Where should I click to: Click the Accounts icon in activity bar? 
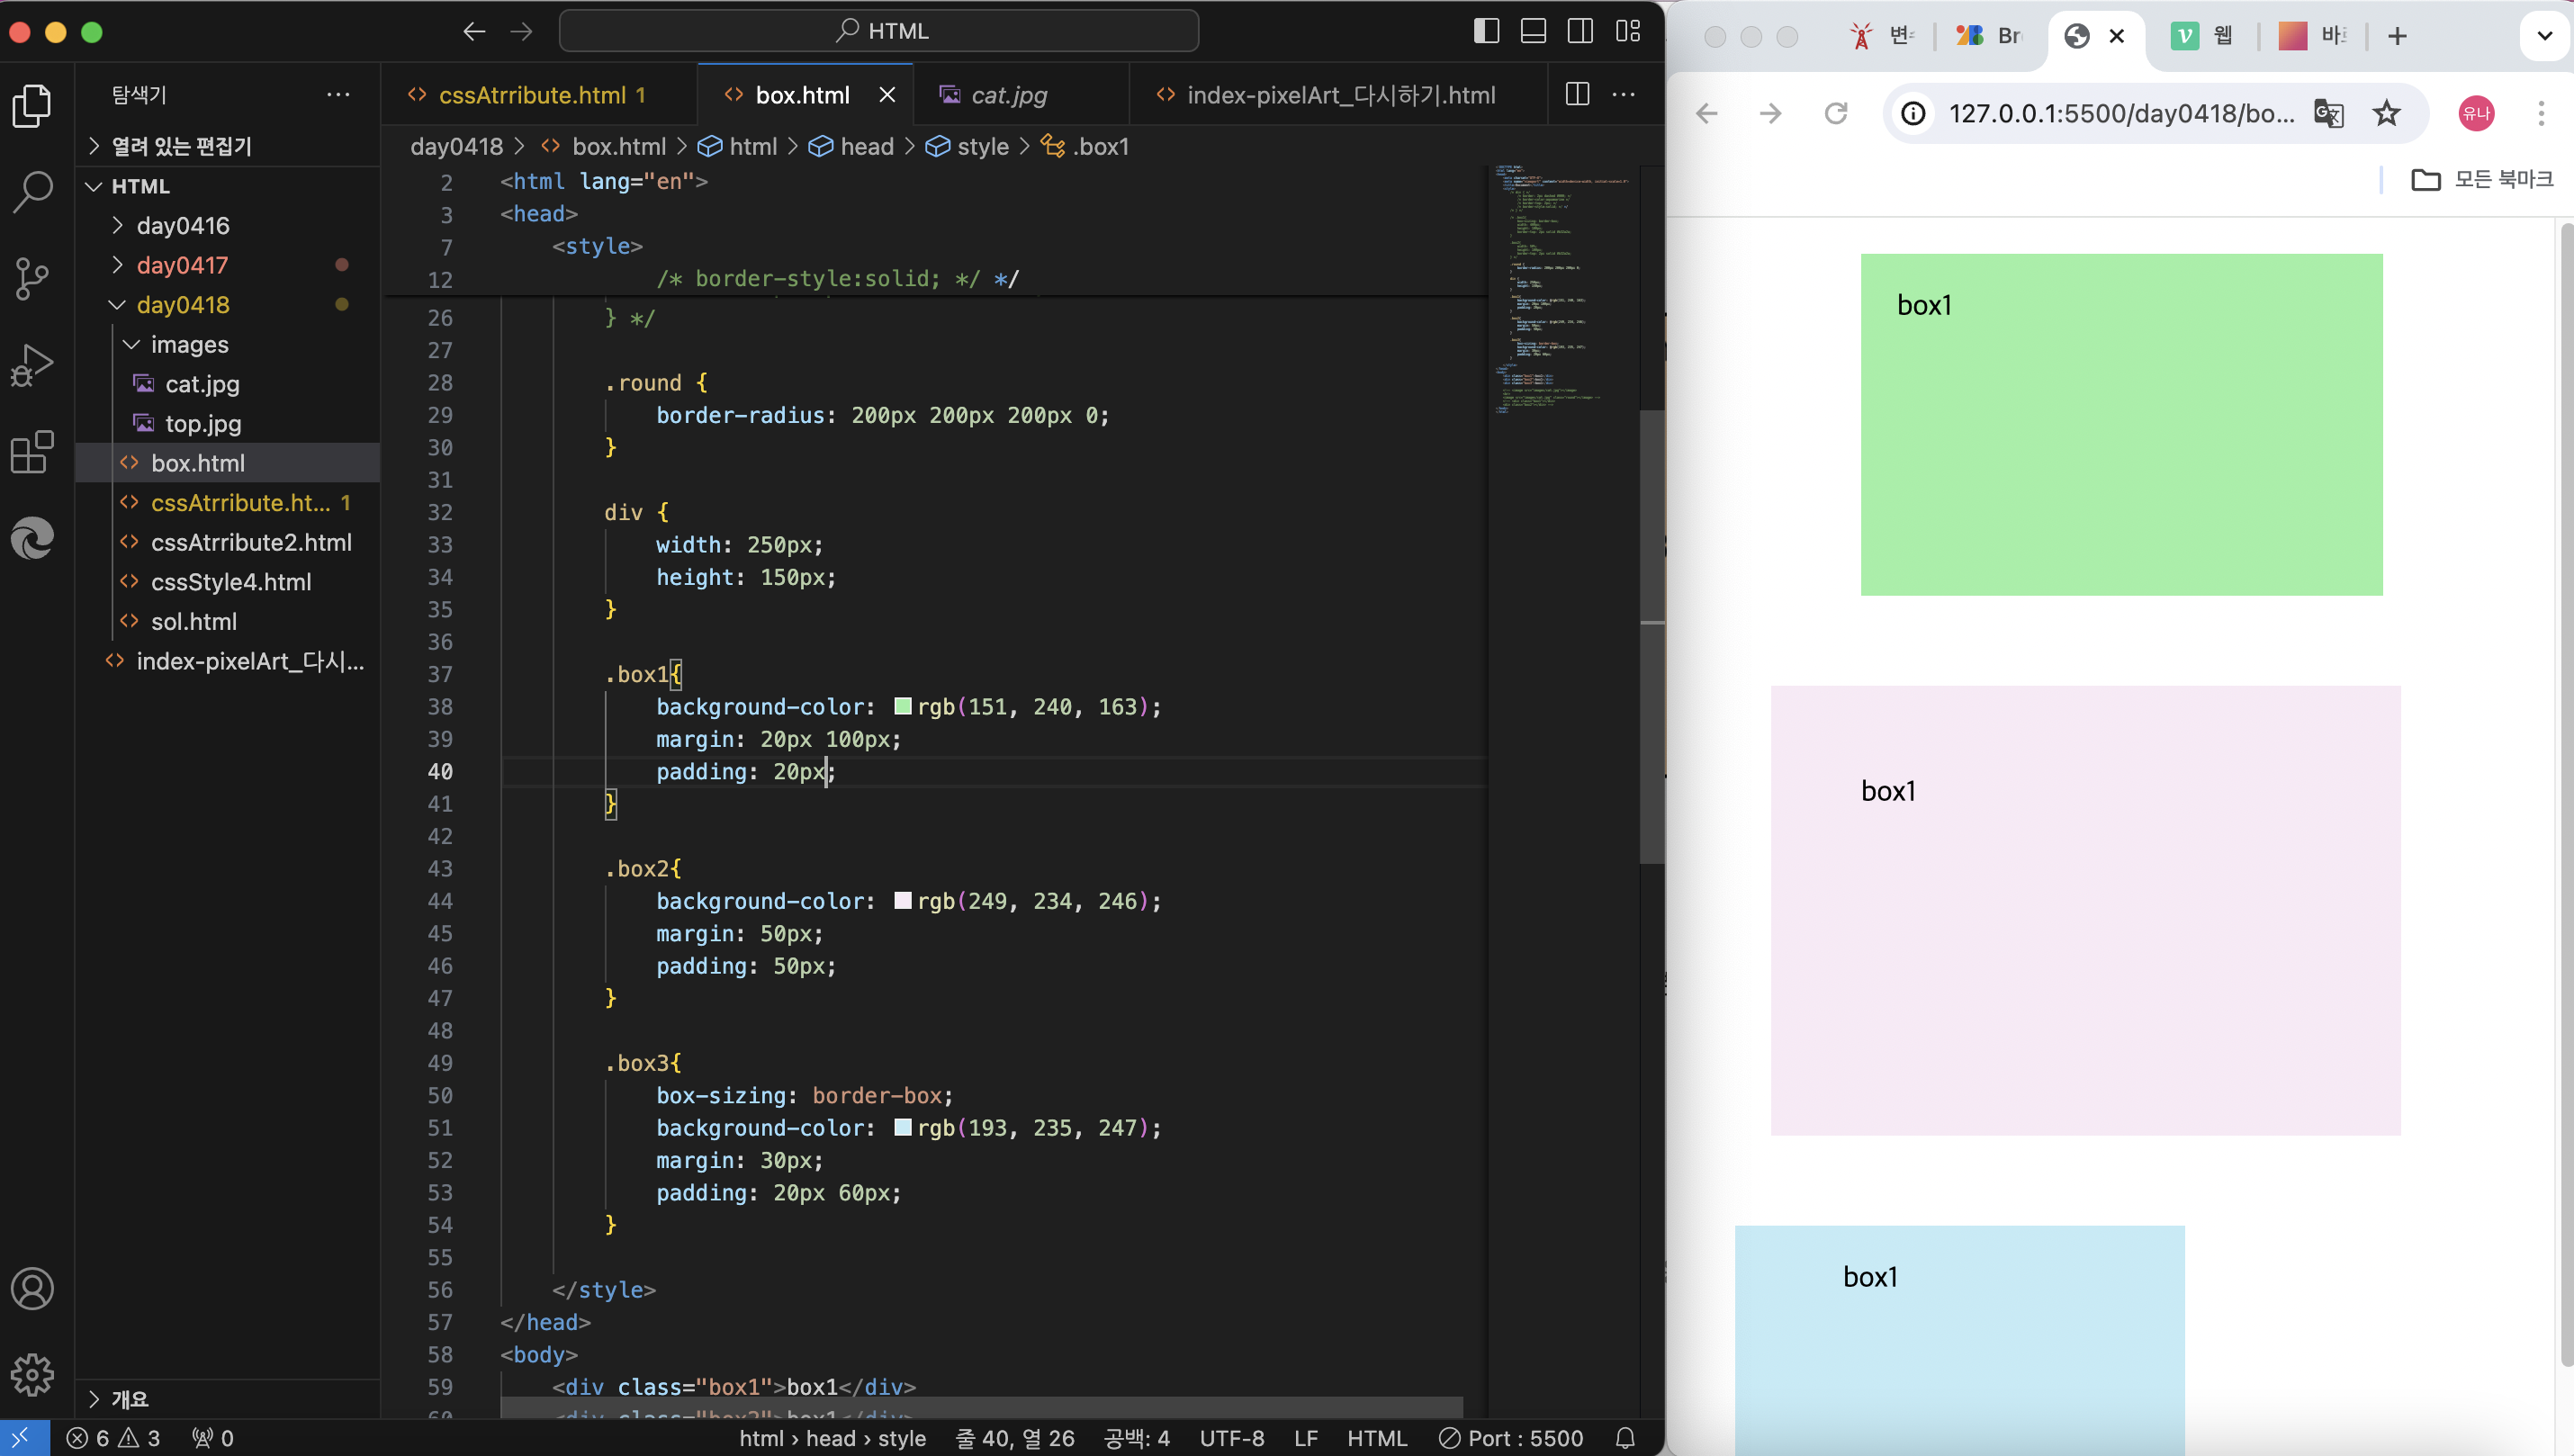click(32, 1288)
